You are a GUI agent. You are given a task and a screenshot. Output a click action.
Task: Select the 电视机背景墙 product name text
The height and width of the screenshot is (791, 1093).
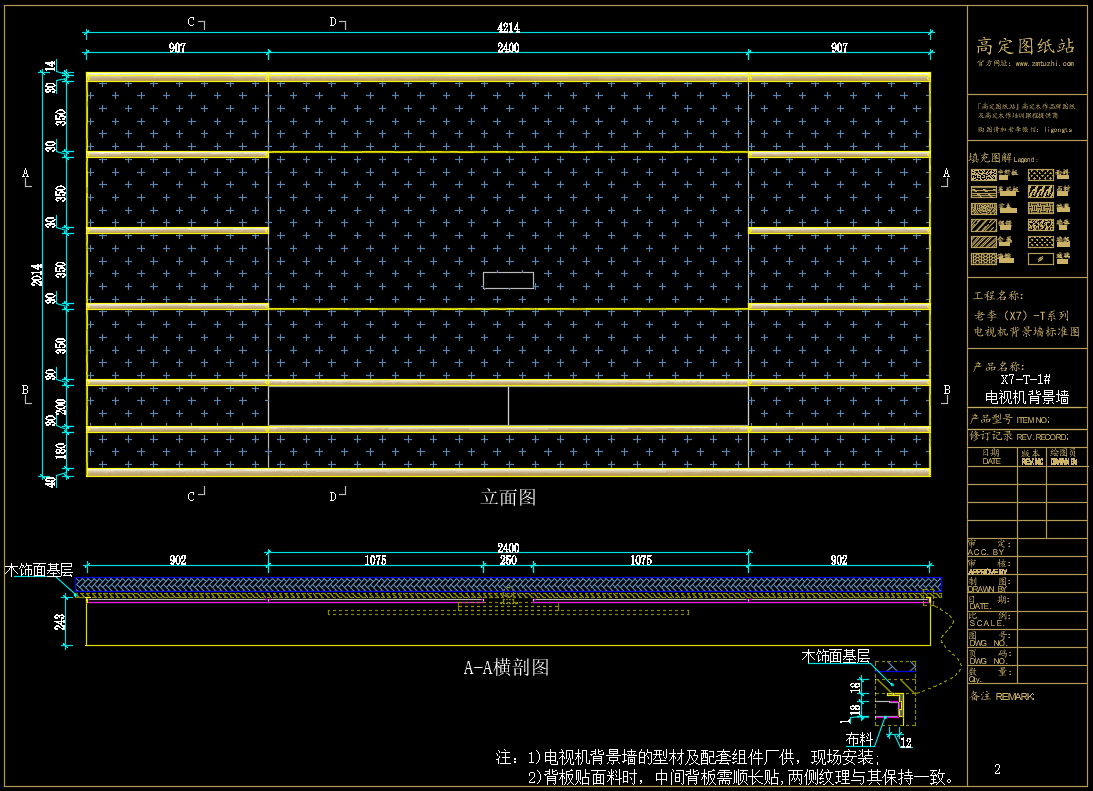1026,397
